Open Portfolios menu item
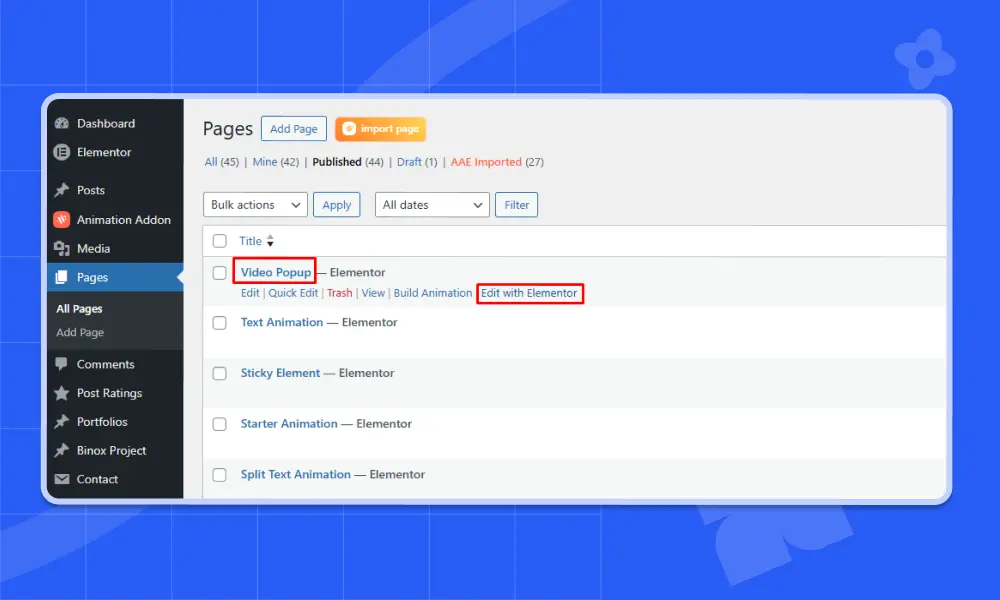The height and width of the screenshot is (600, 1000). click(102, 421)
